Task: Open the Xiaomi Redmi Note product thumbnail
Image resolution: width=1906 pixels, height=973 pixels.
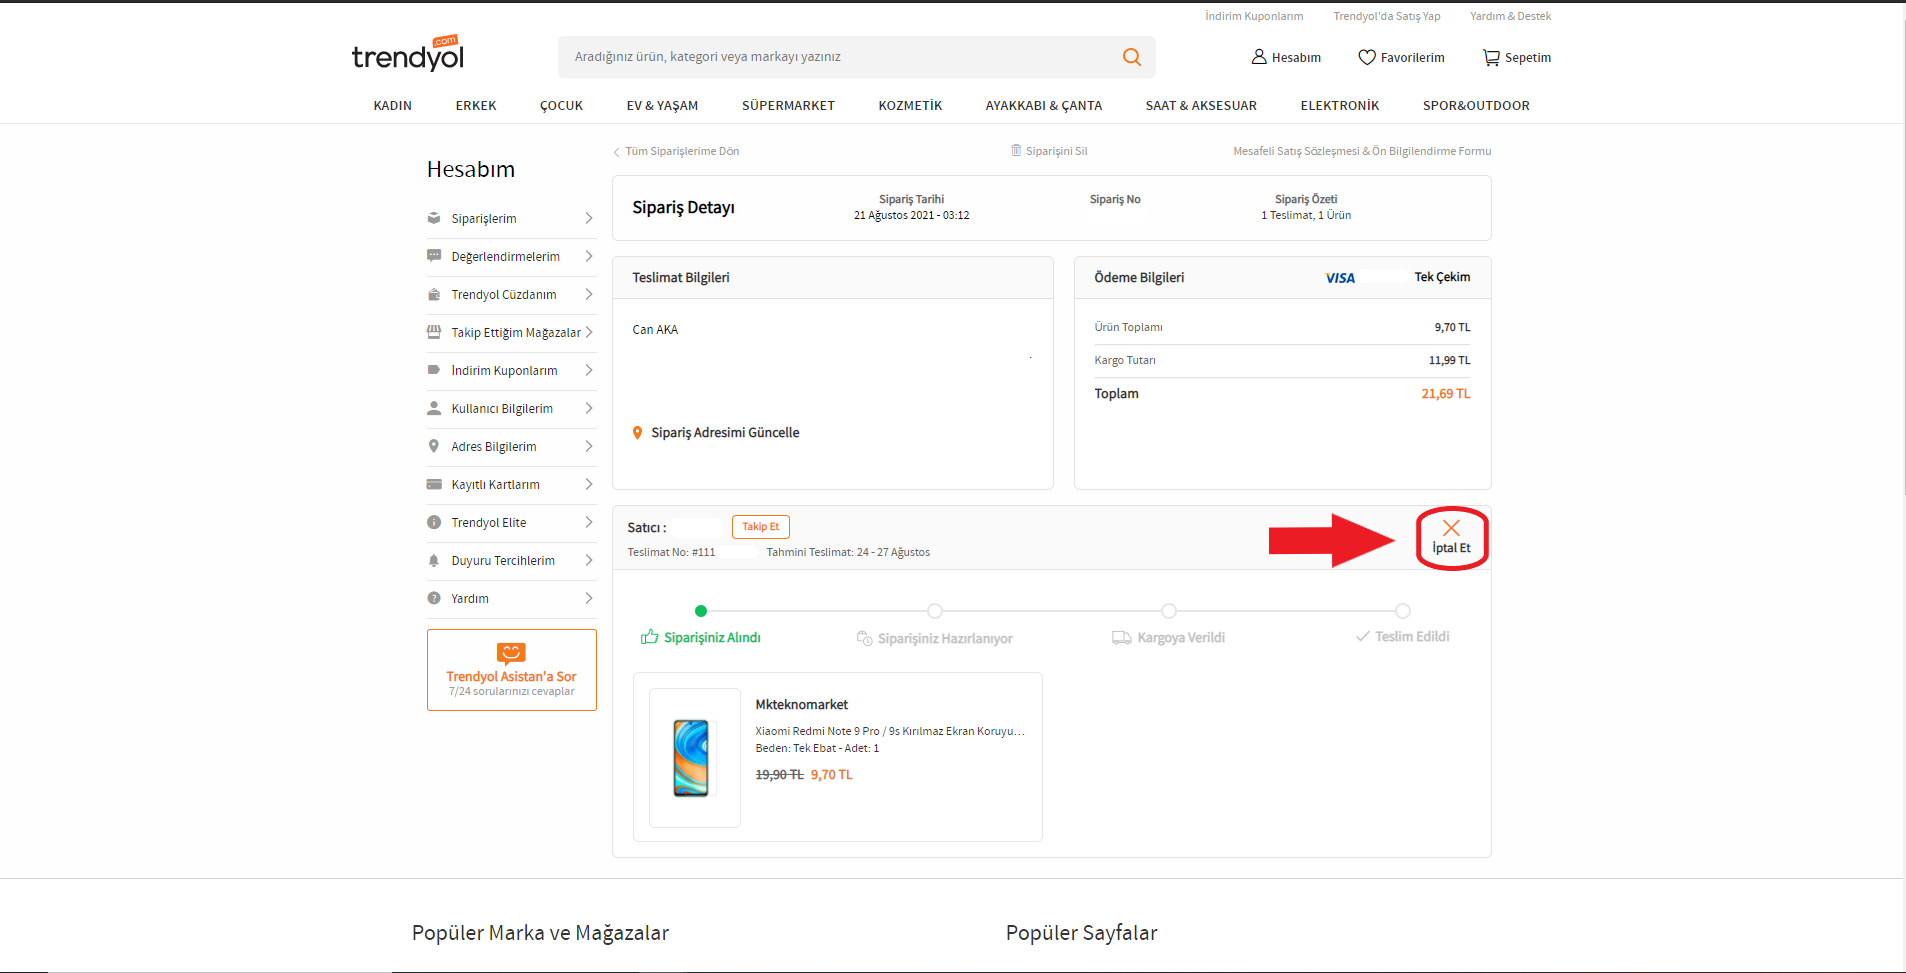Action: [x=694, y=757]
